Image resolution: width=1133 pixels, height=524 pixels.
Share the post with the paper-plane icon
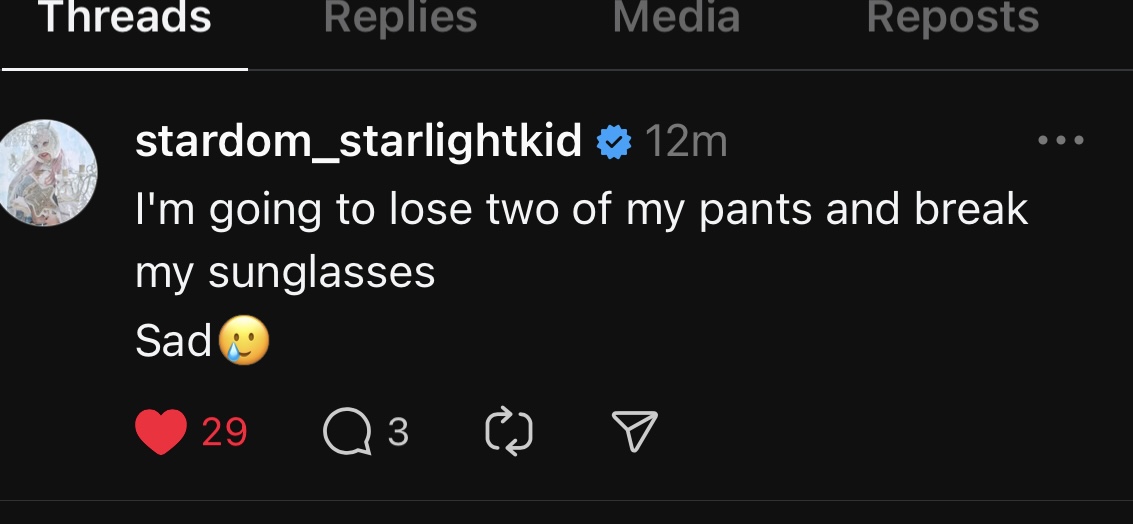coord(634,431)
